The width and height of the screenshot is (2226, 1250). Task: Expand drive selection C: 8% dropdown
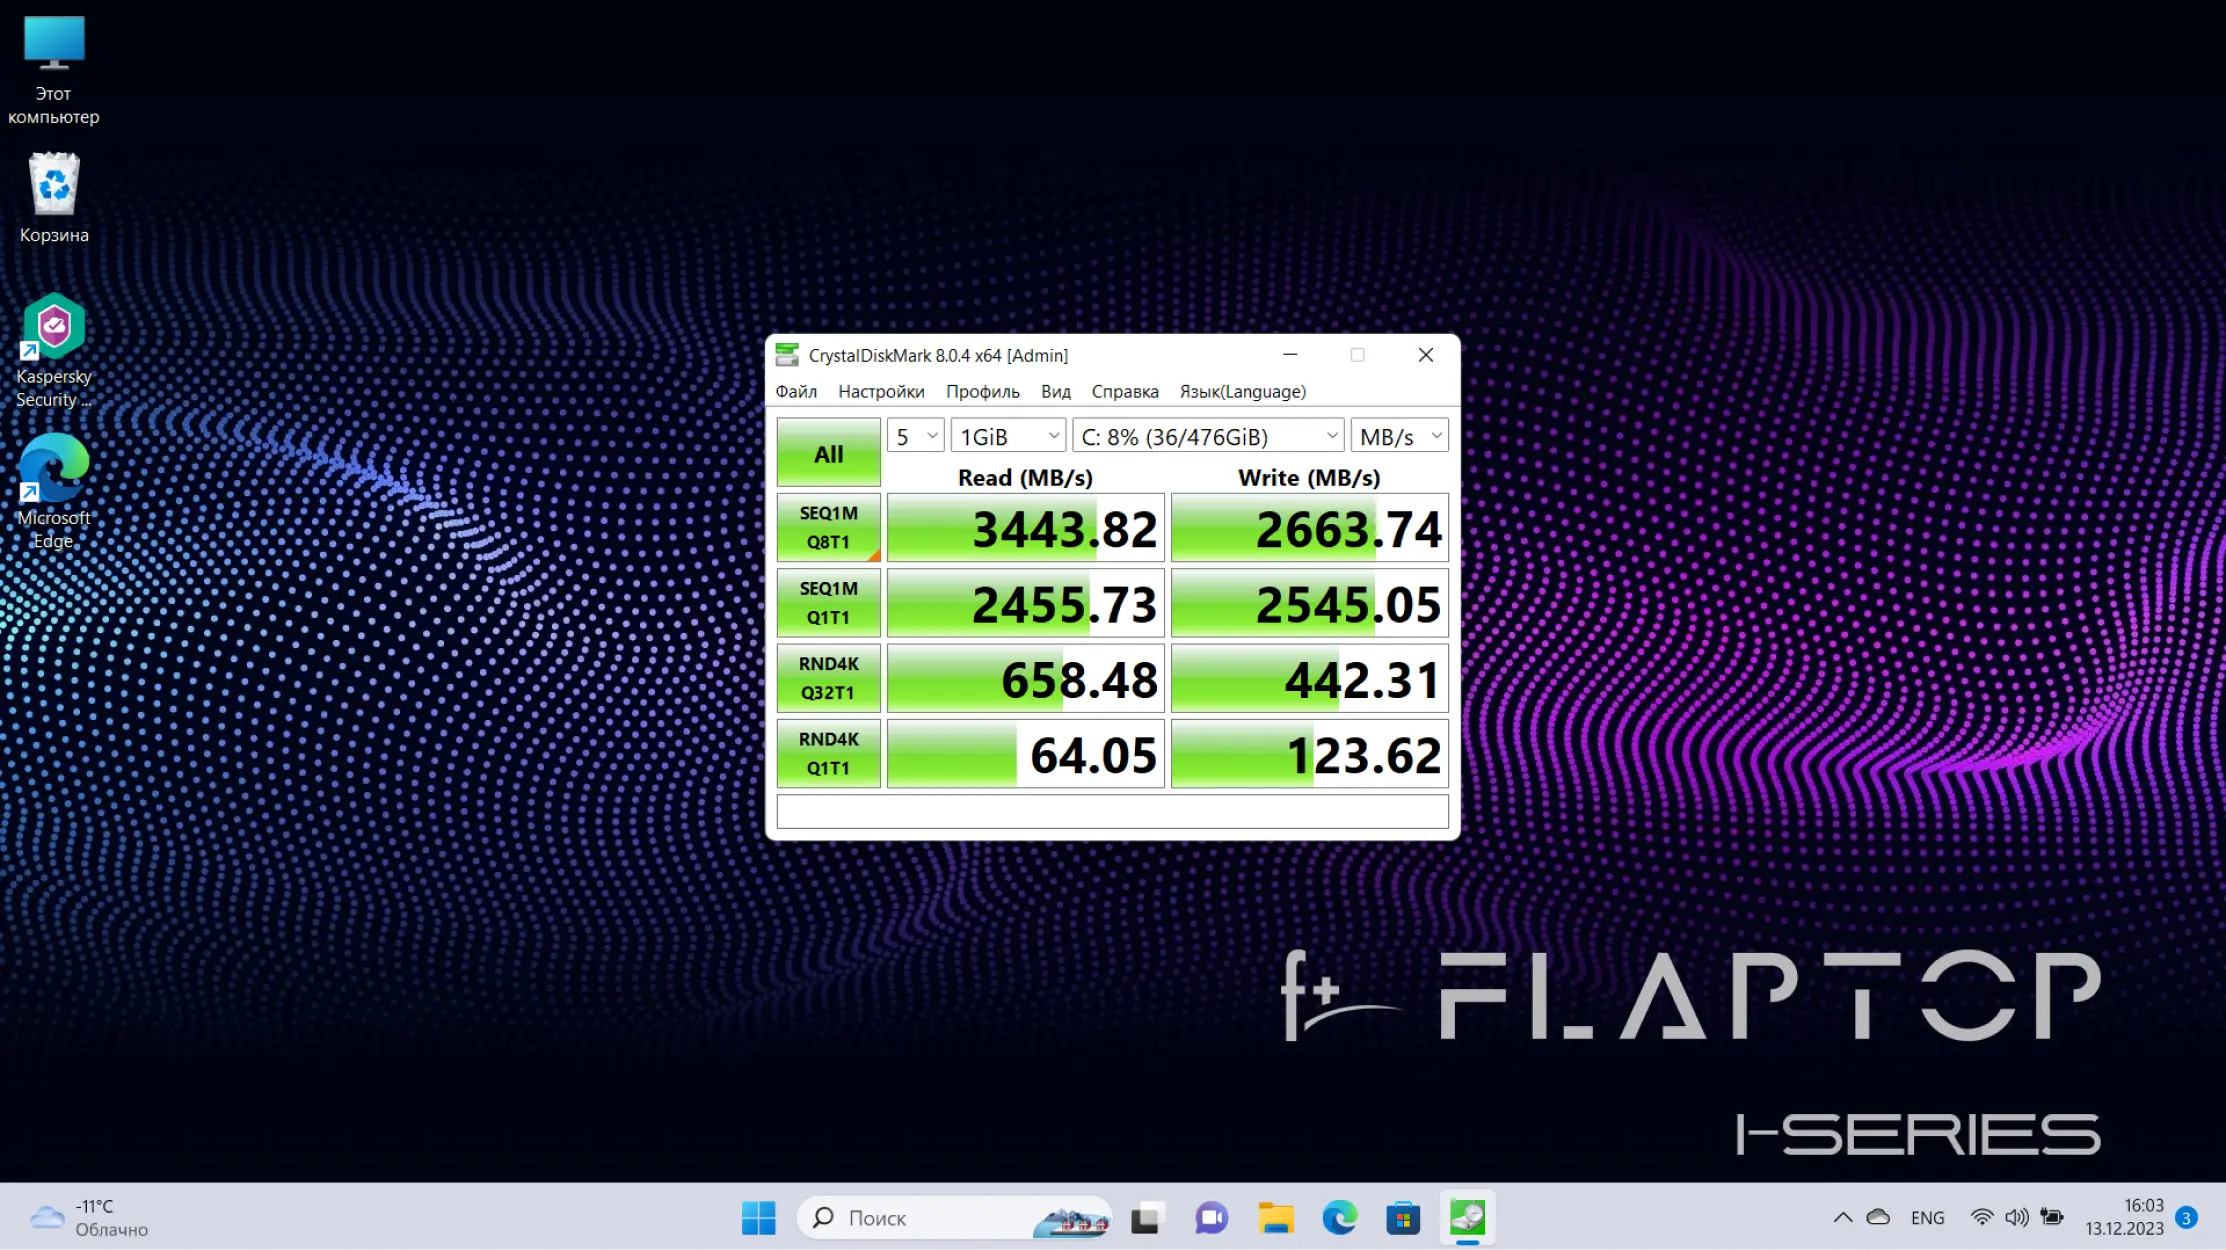tap(1208, 436)
